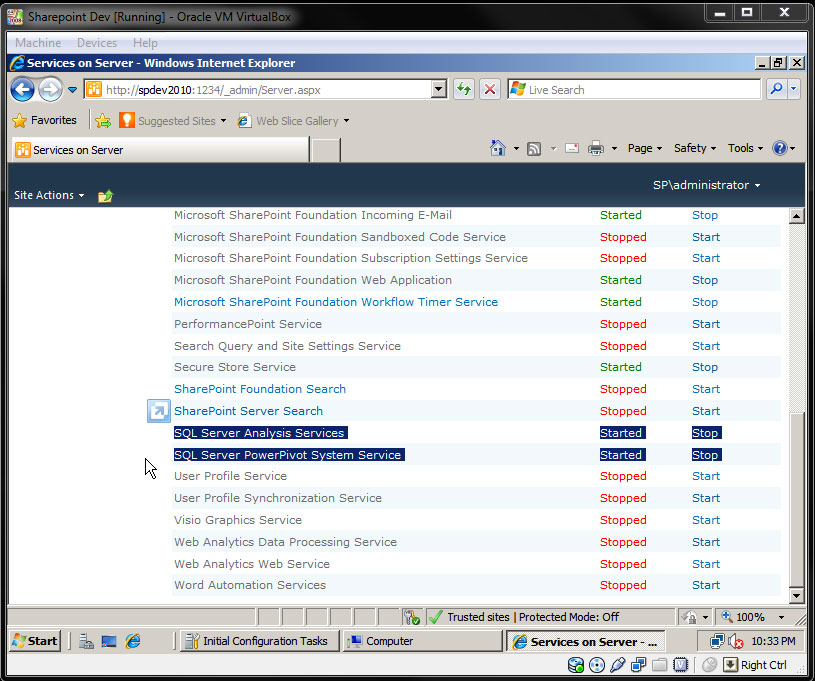Open Suggested Sites dropdown

[173, 121]
